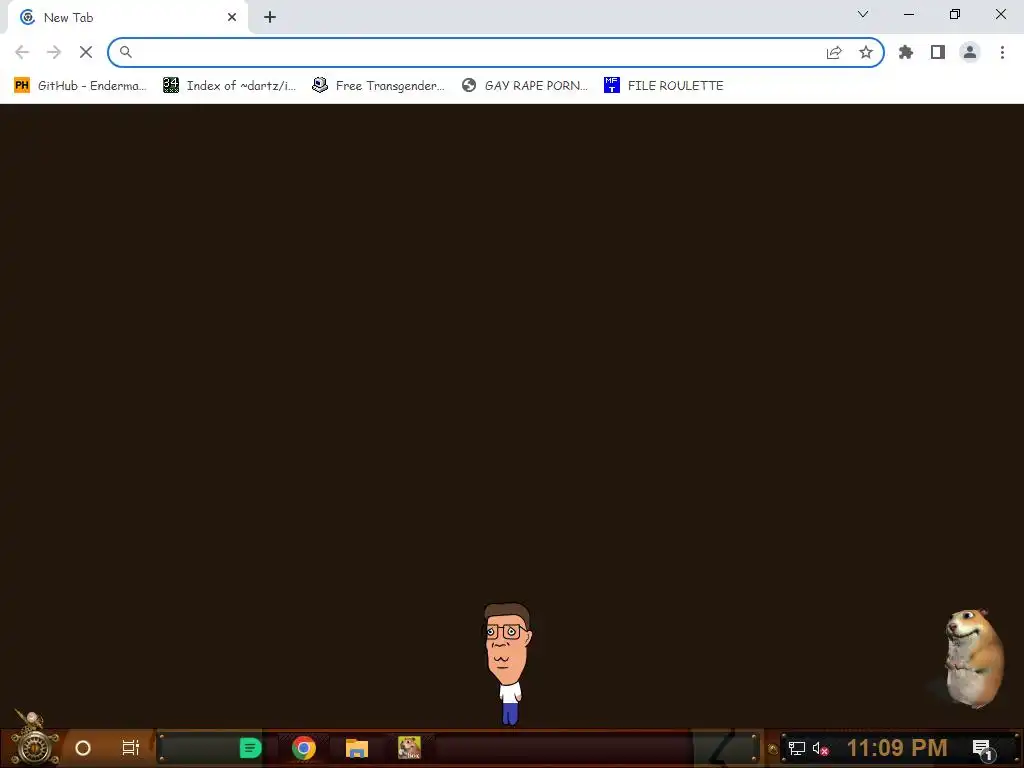Image resolution: width=1024 pixels, height=768 pixels.
Task: Toggle the side panel icon
Action: click(938, 52)
